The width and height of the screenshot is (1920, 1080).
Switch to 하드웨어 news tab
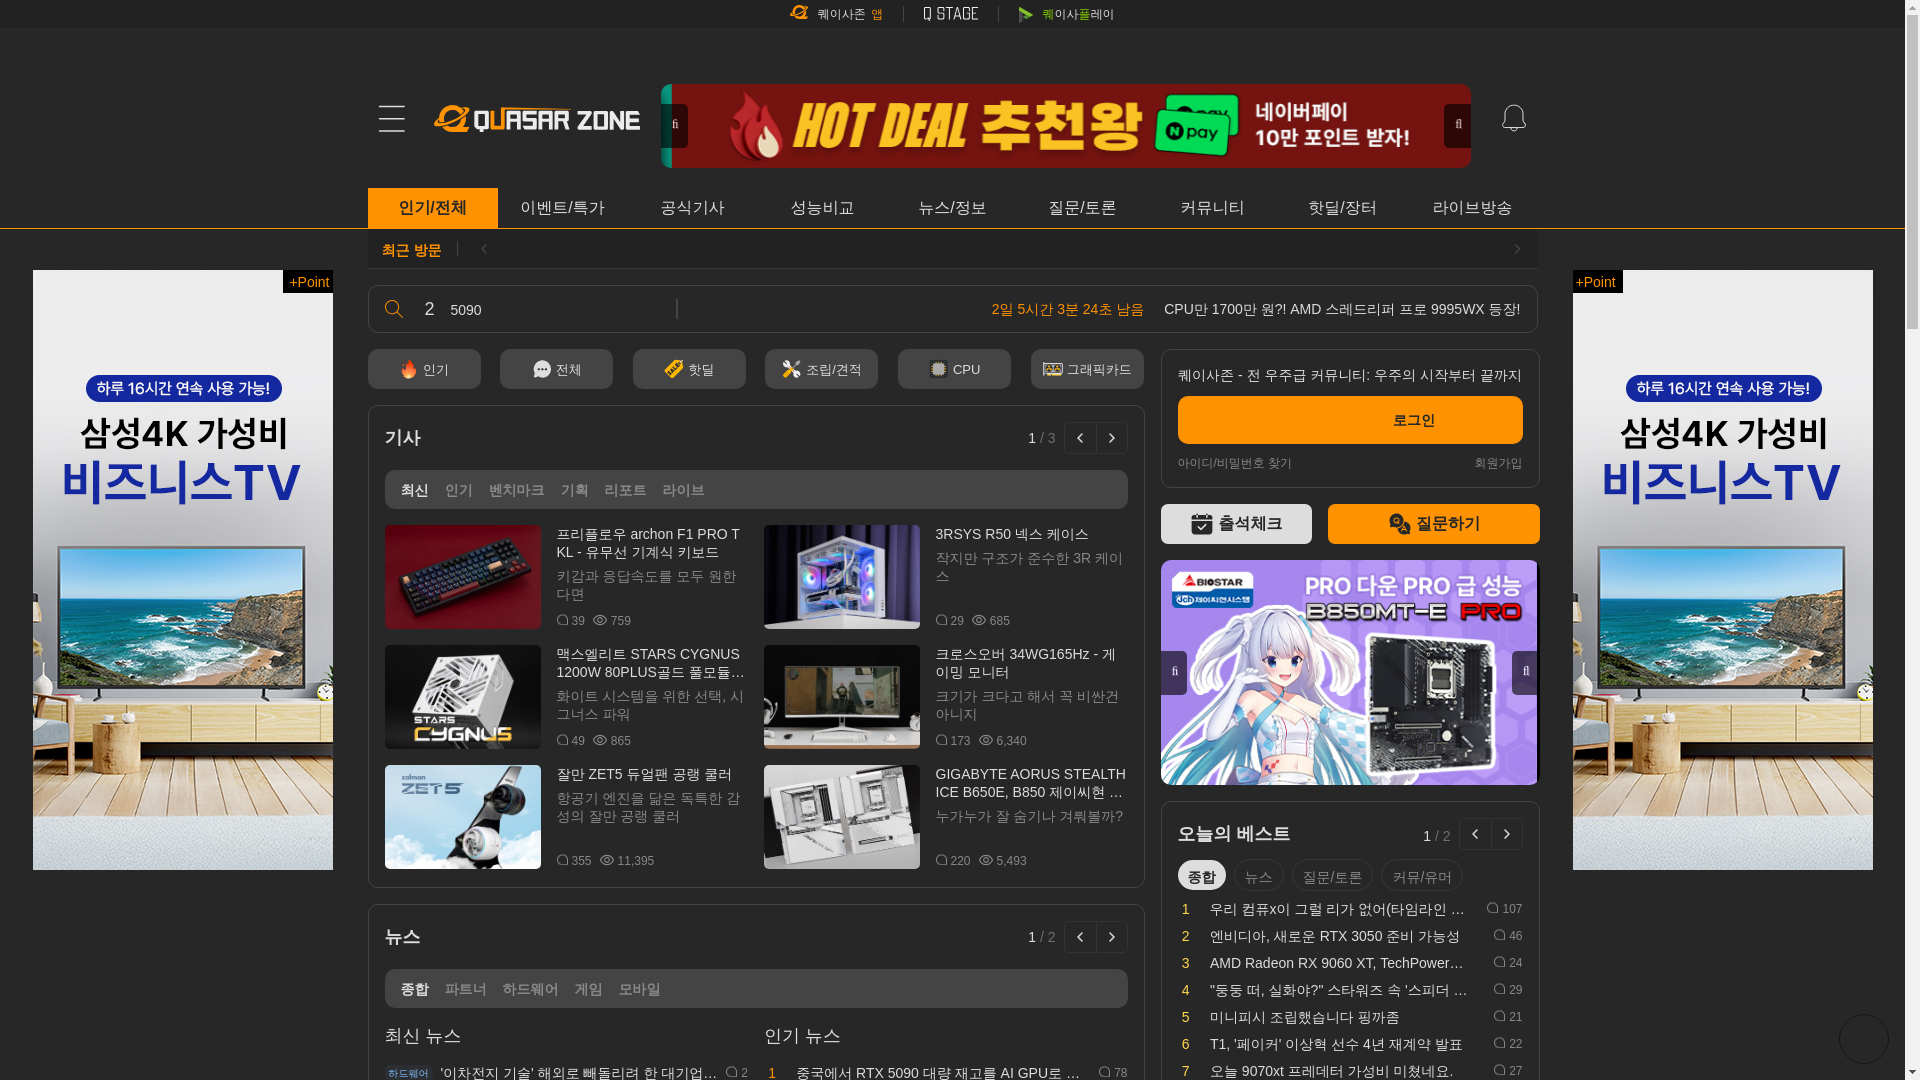530,989
